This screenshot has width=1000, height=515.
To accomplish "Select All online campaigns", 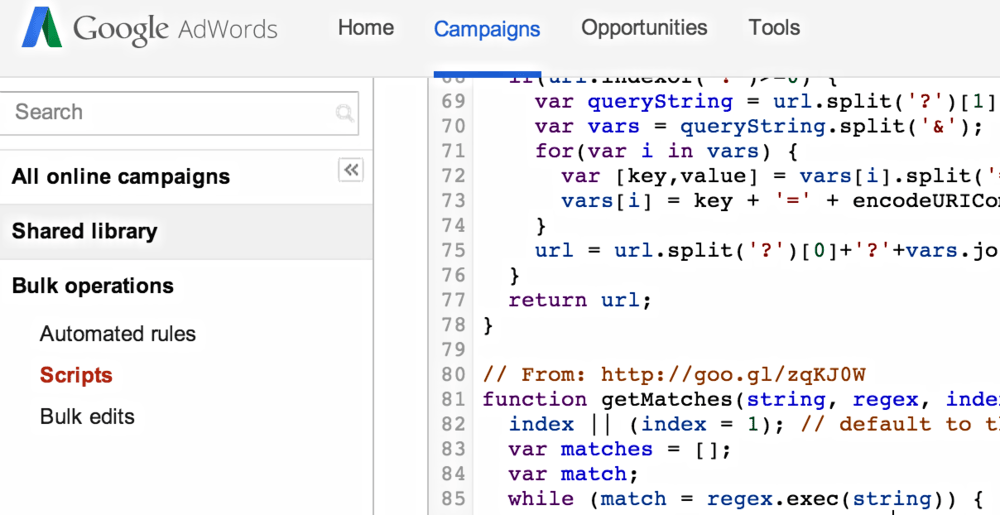I will click(x=121, y=177).
